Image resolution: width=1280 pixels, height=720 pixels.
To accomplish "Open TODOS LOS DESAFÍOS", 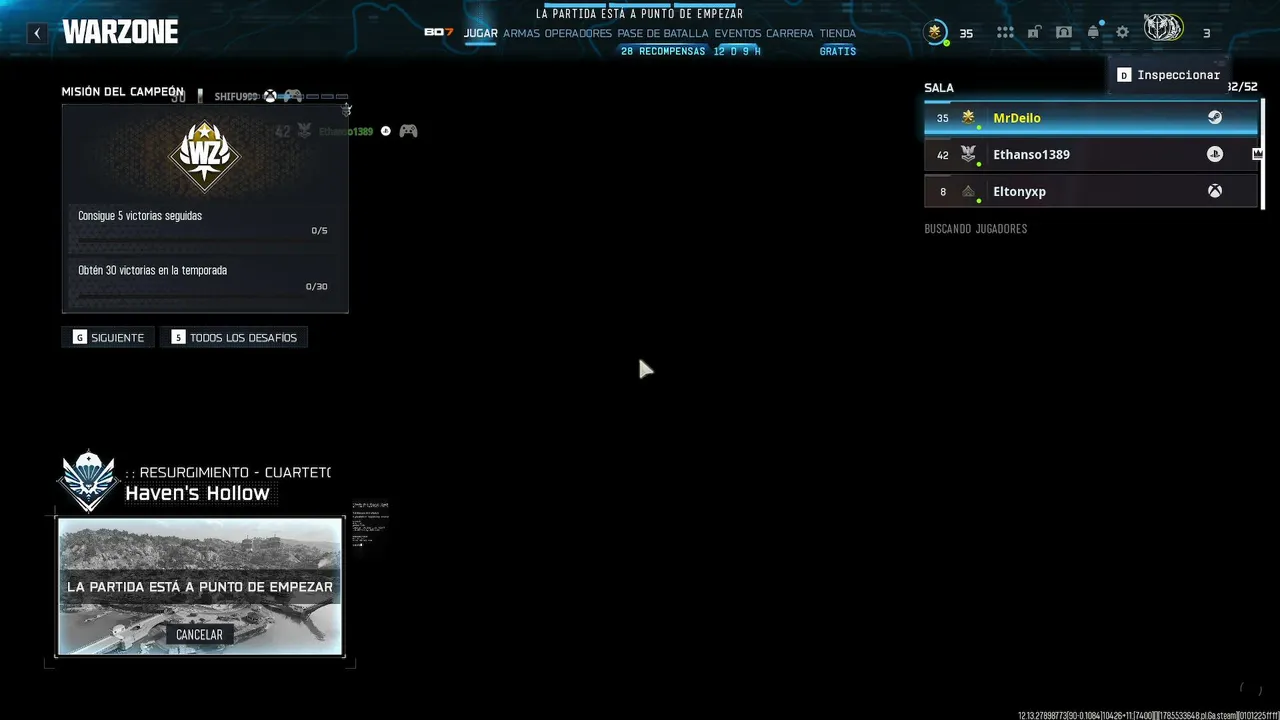I will (234, 337).
